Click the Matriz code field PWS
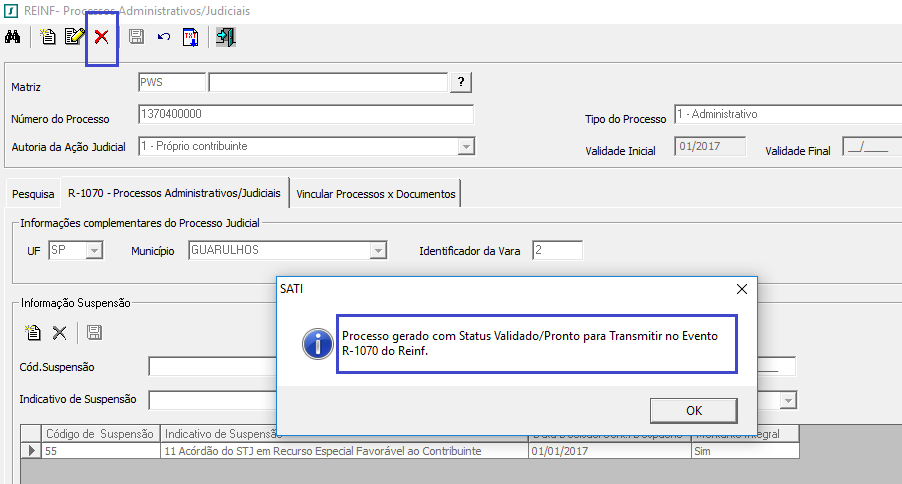This screenshot has width=902, height=484. coord(172,82)
